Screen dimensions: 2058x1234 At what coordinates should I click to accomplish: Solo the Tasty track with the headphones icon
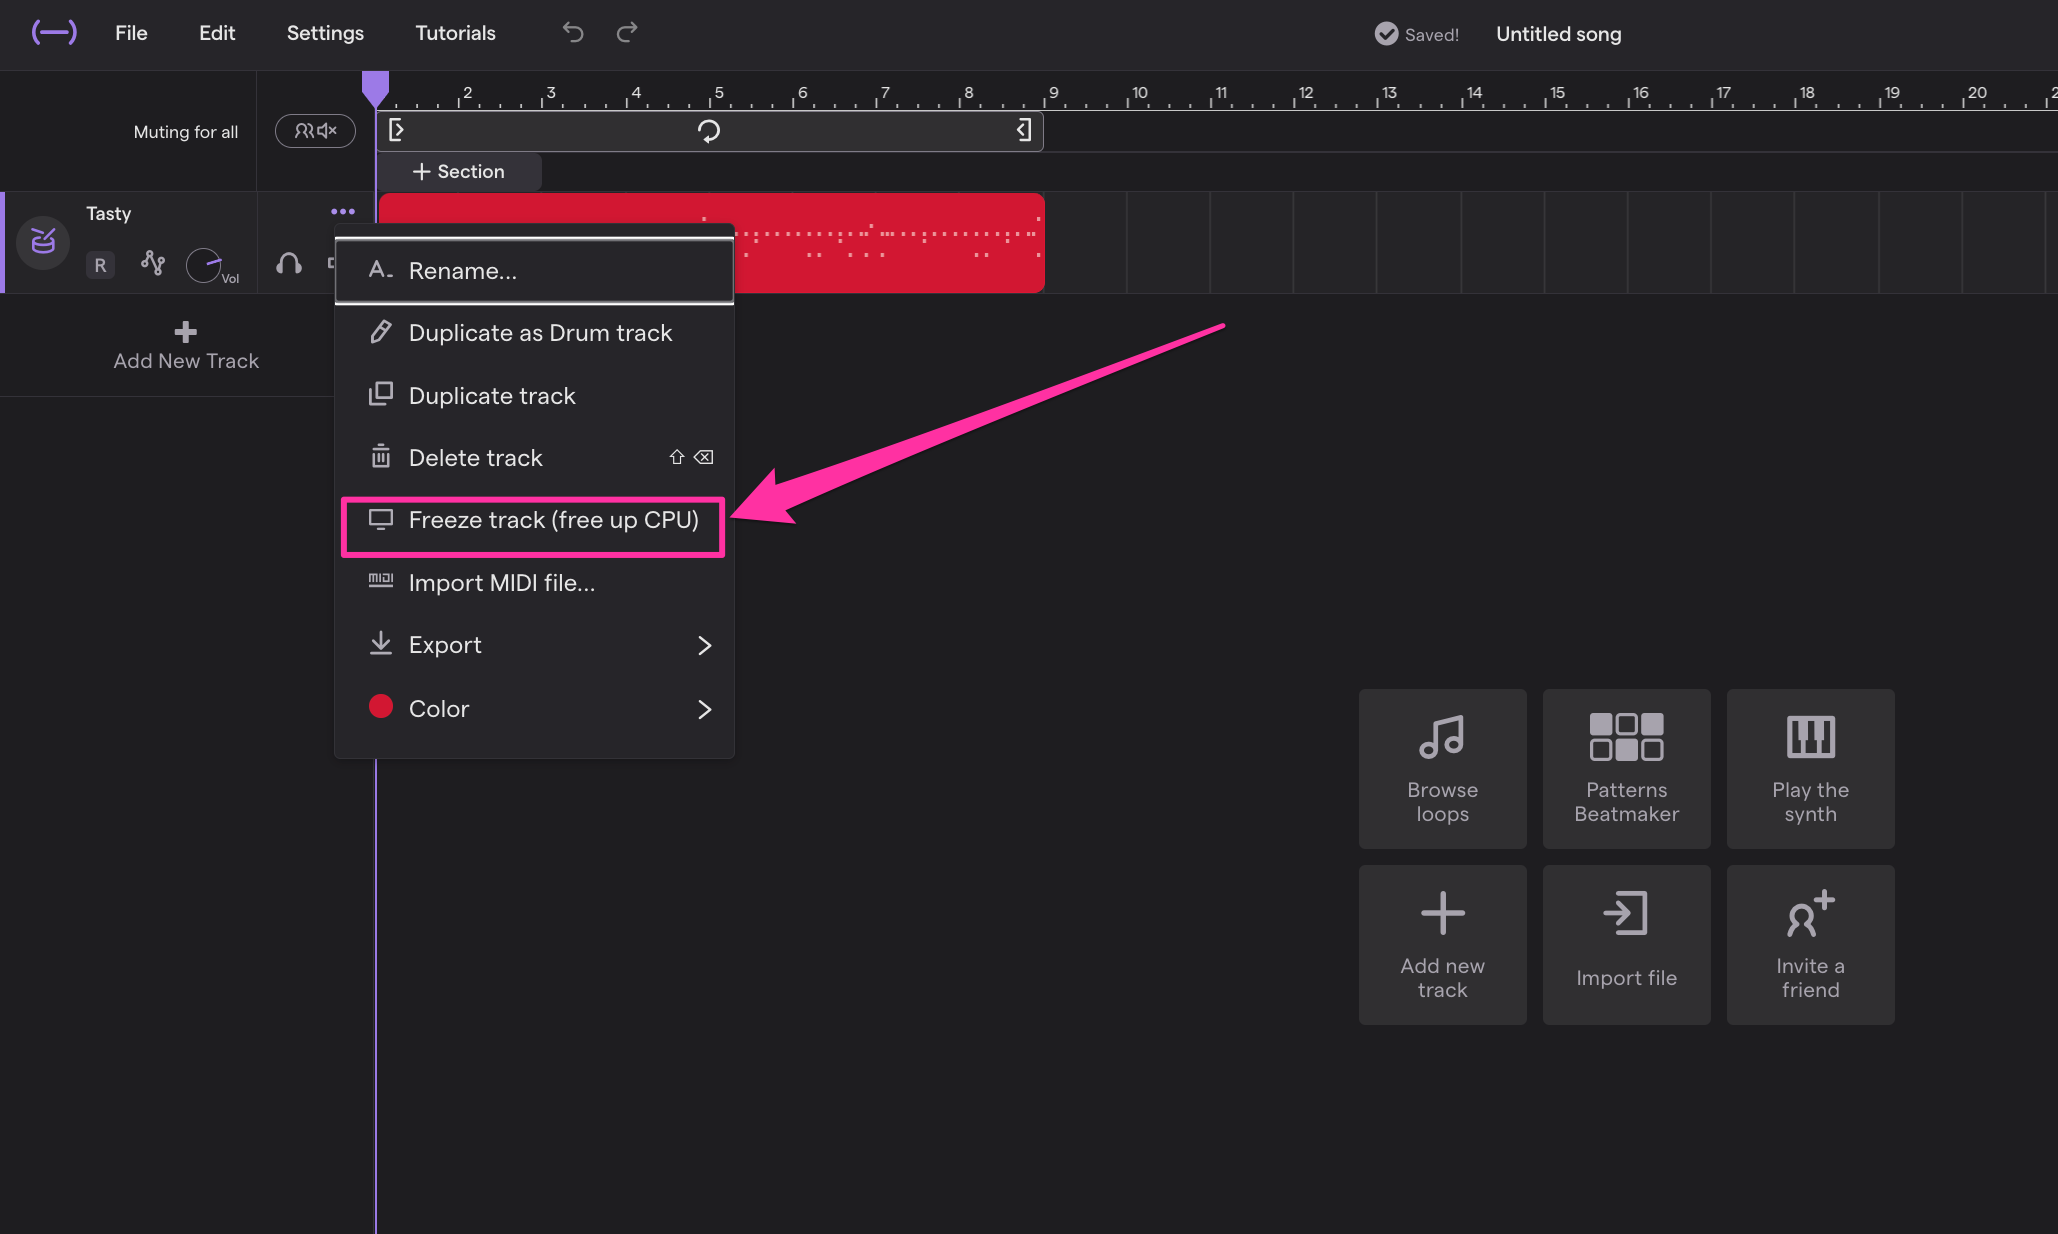[289, 264]
